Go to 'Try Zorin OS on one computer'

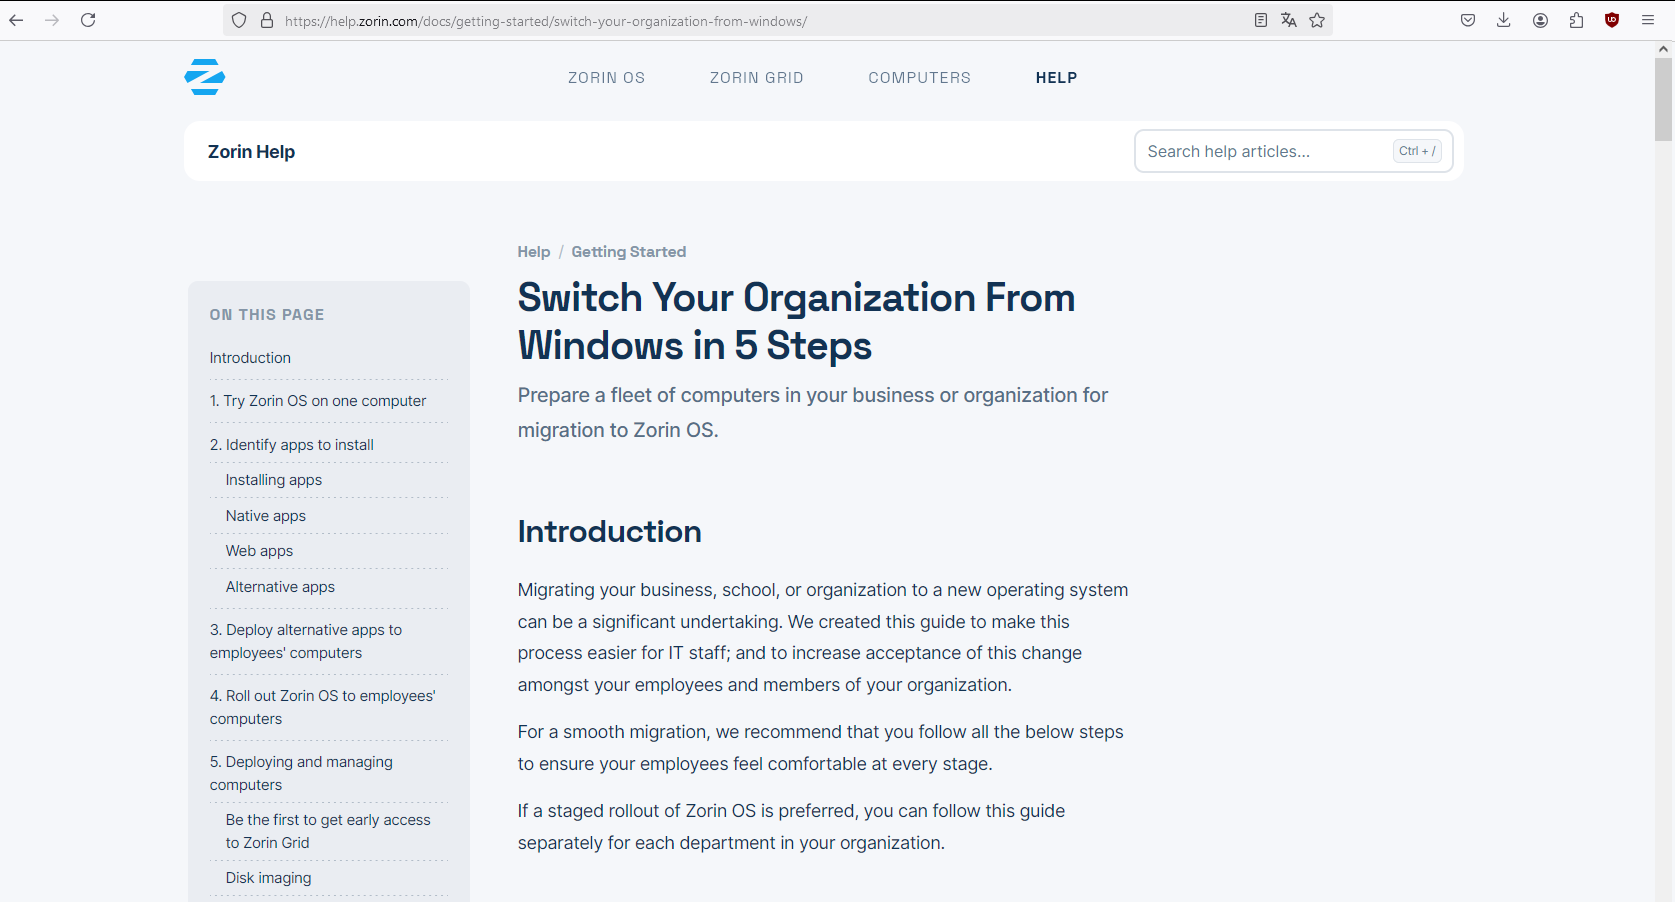[x=317, y=401]
